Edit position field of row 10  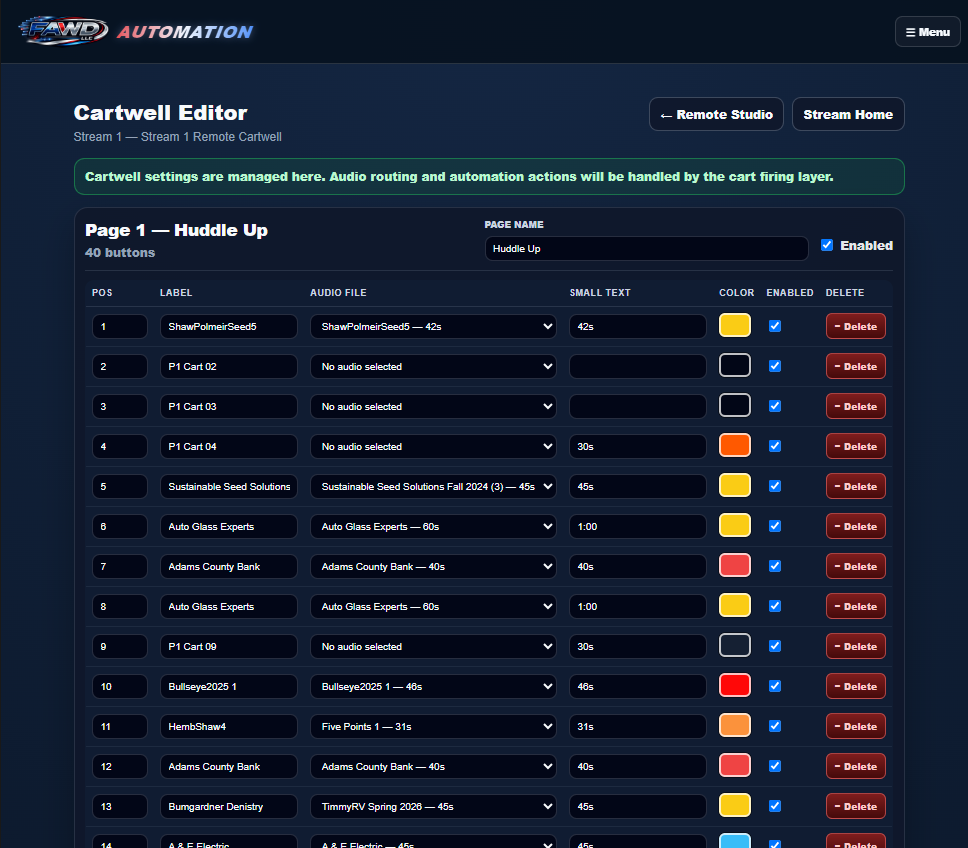pyautogui.click(x=120, y=686)
